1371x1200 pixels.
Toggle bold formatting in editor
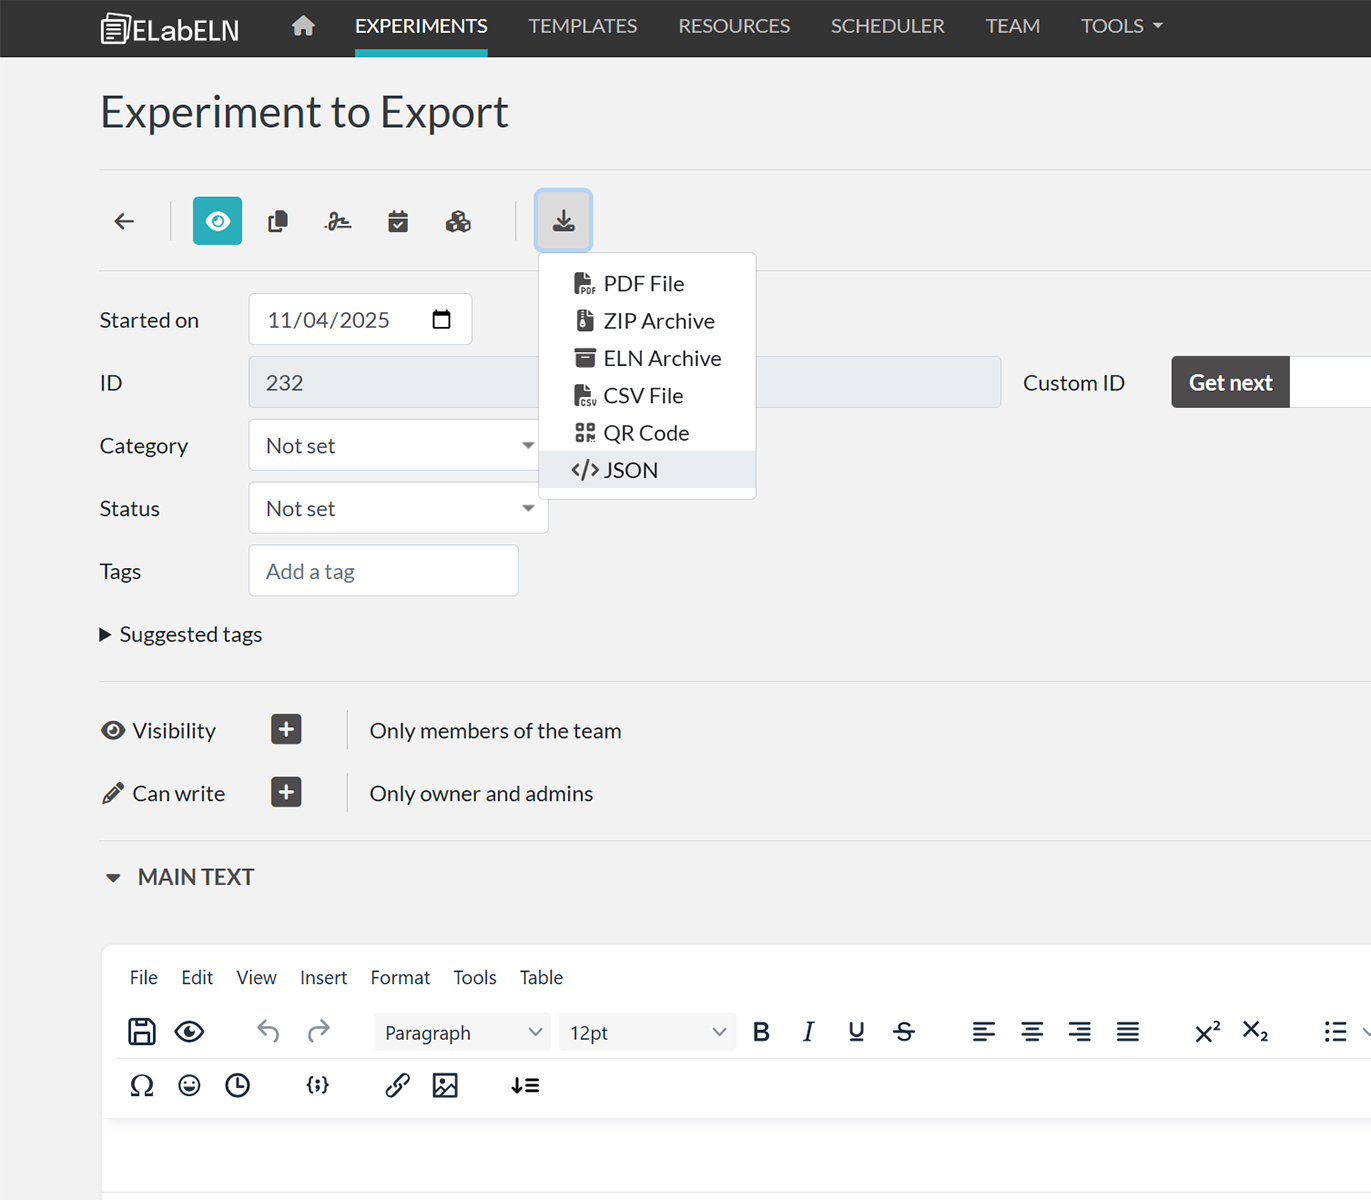761,1032
